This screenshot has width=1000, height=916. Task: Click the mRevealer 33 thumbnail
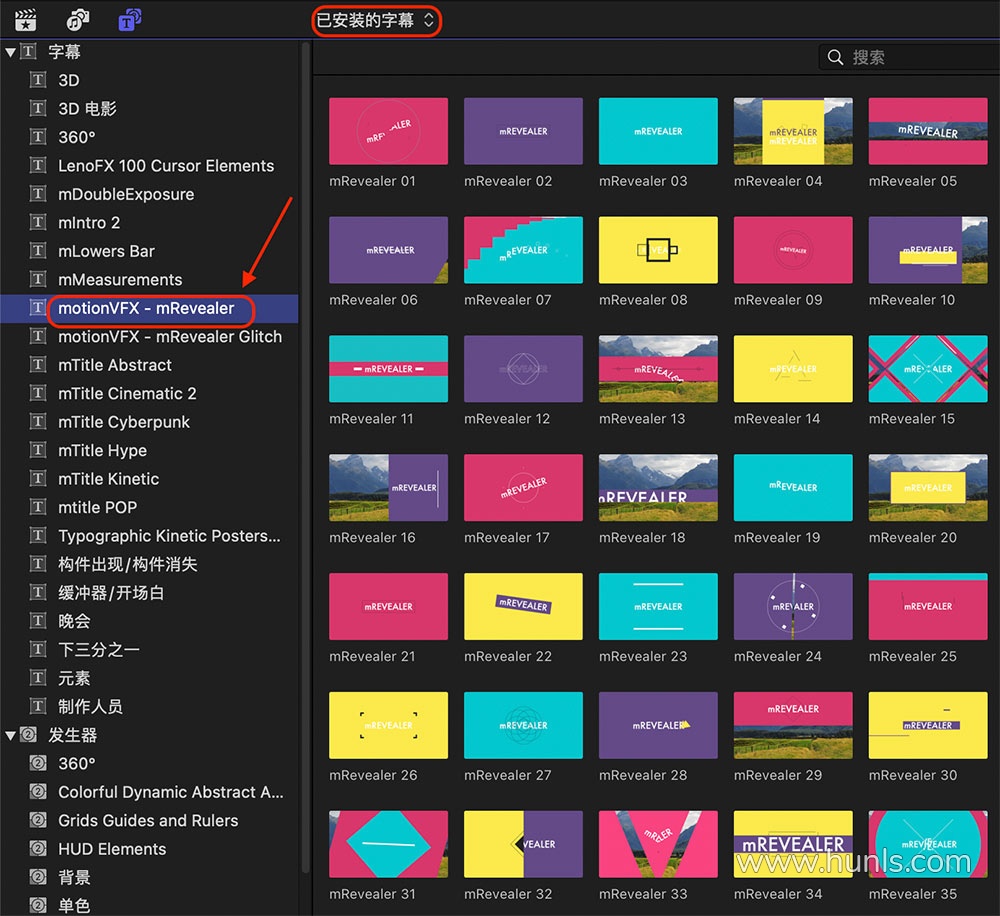(x=658, y=844)
